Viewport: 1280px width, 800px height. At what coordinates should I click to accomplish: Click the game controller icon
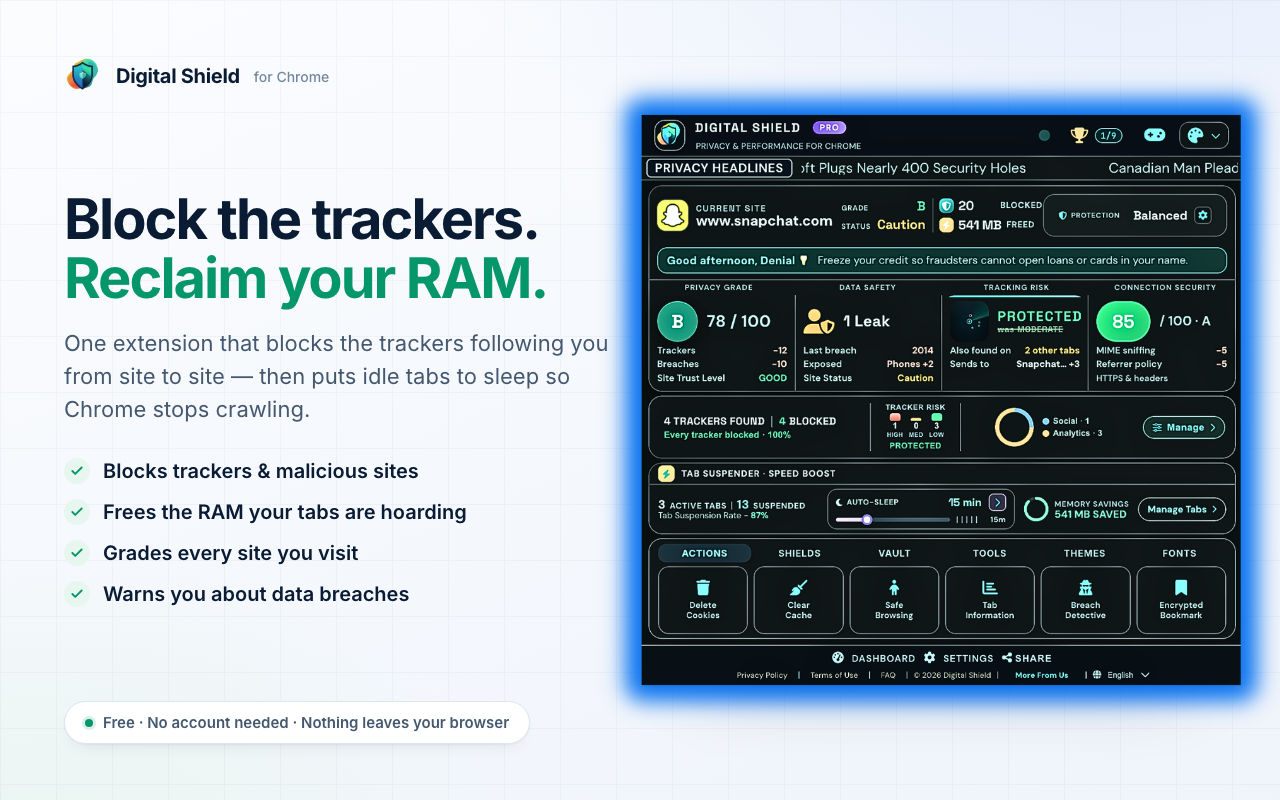click(x=1154, y=135)
